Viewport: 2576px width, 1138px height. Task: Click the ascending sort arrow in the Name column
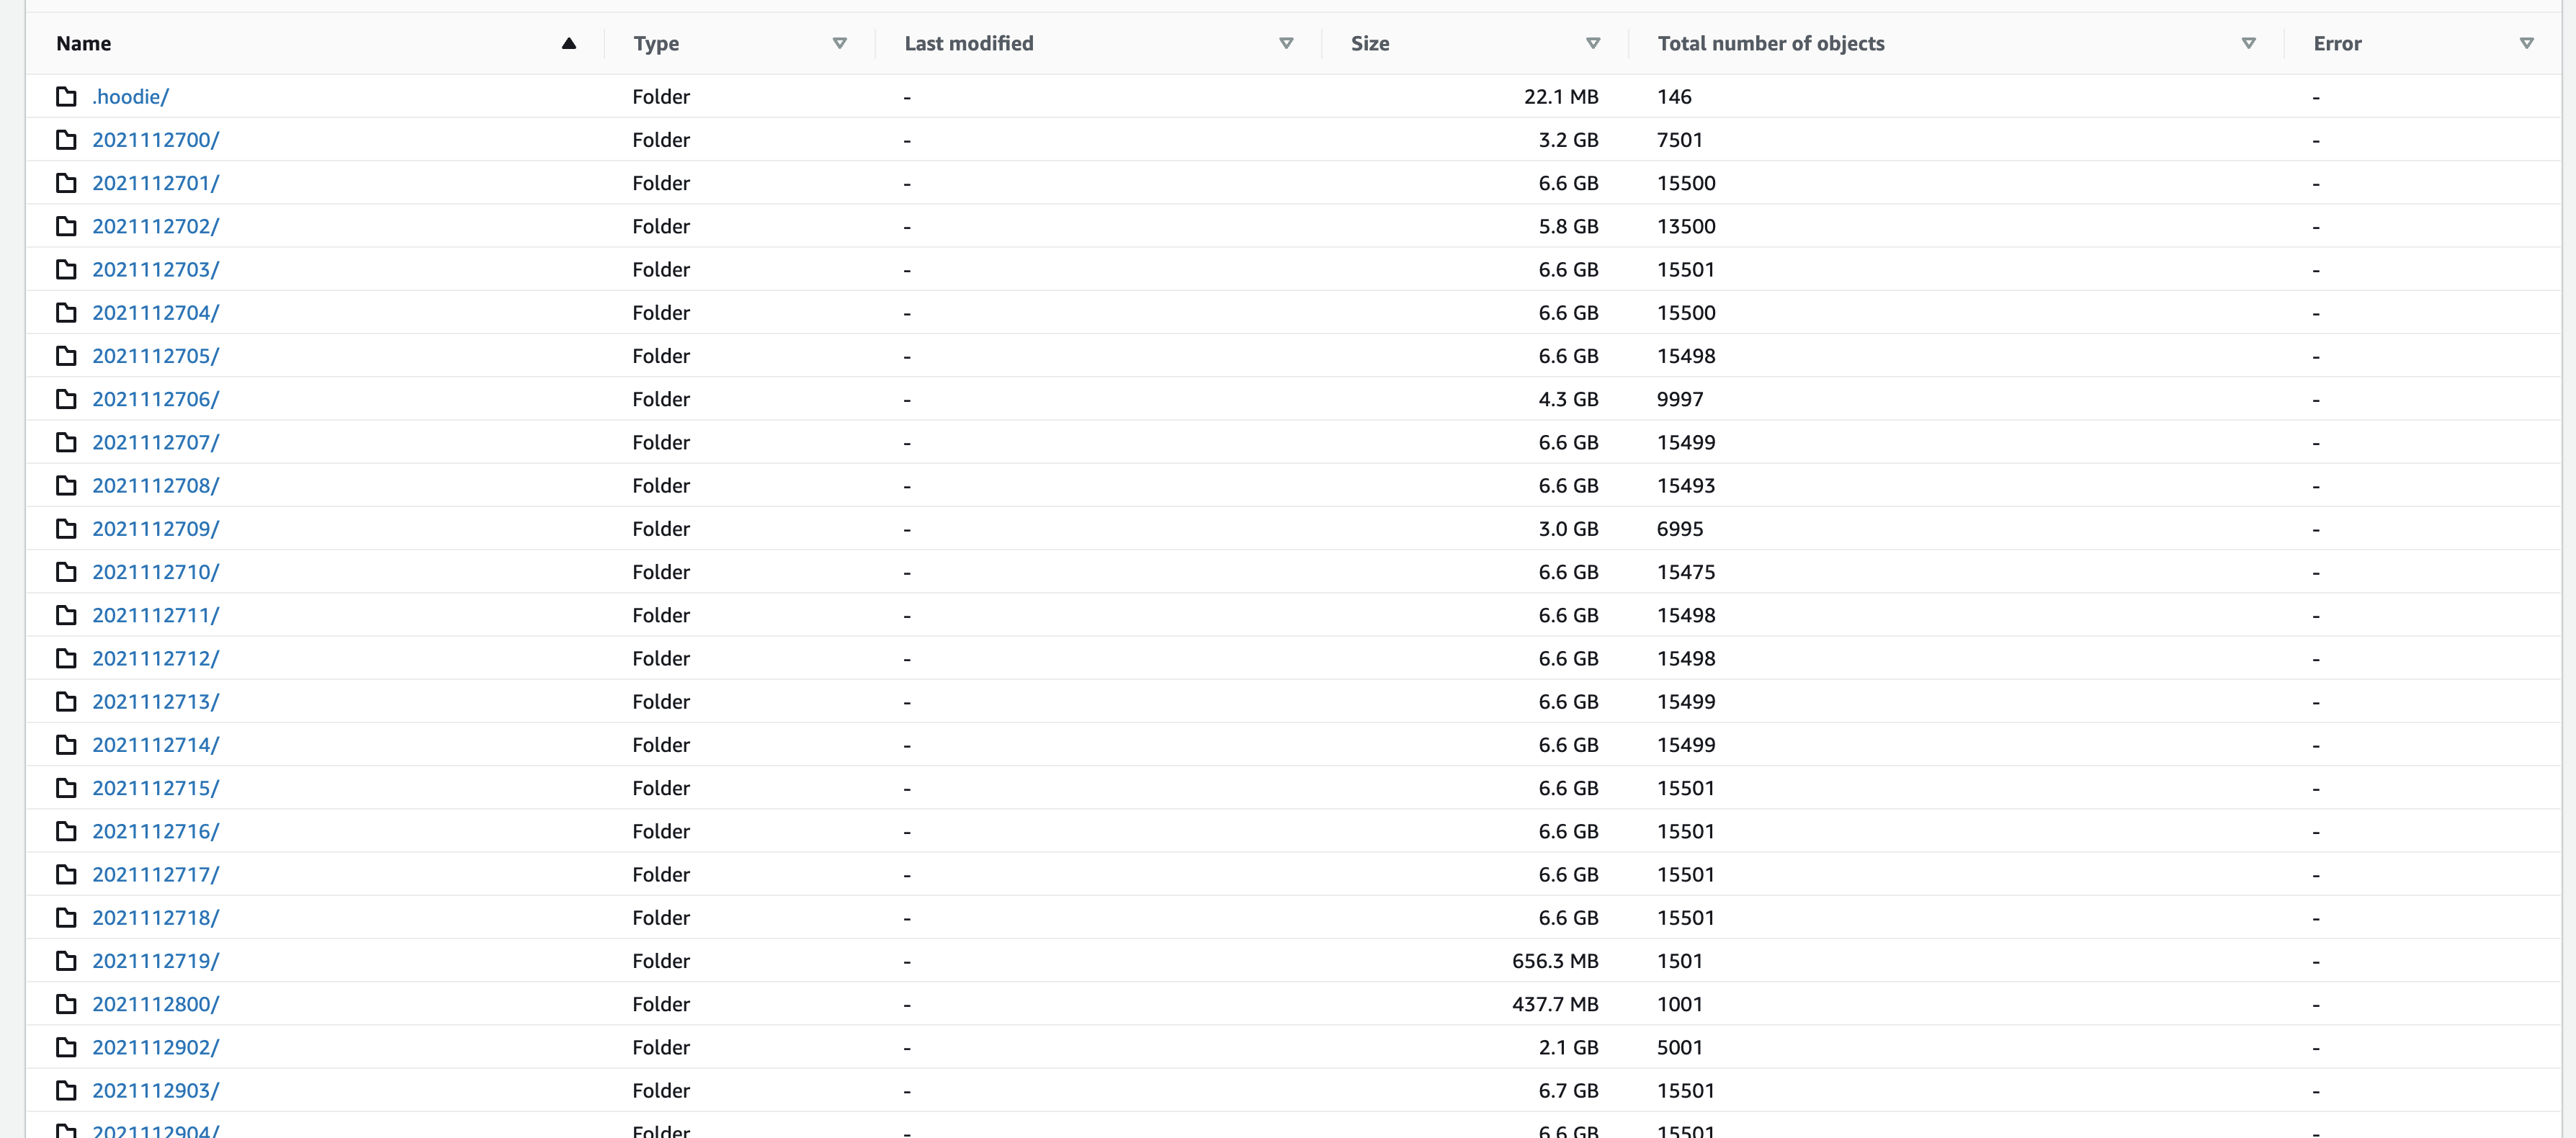point(569,43)
